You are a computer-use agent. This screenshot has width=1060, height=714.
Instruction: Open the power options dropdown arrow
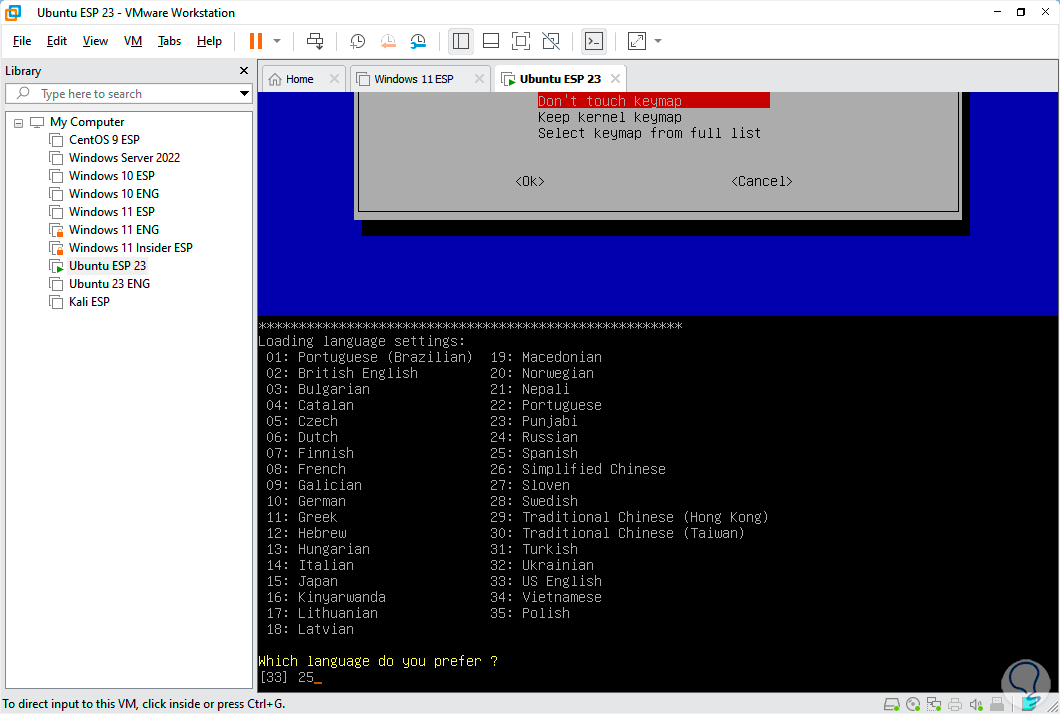pos(277,41)
